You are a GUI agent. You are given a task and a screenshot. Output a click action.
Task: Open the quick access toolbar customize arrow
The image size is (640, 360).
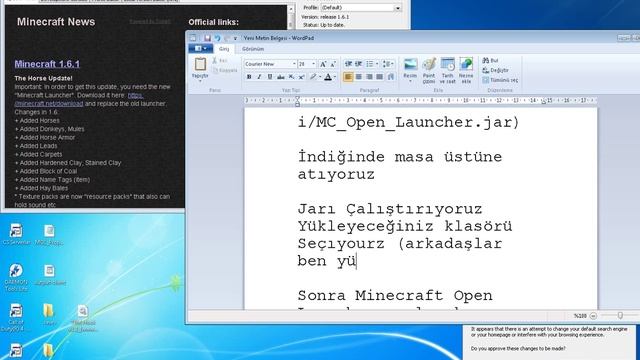pyautogui.click(x=235, y=38)
